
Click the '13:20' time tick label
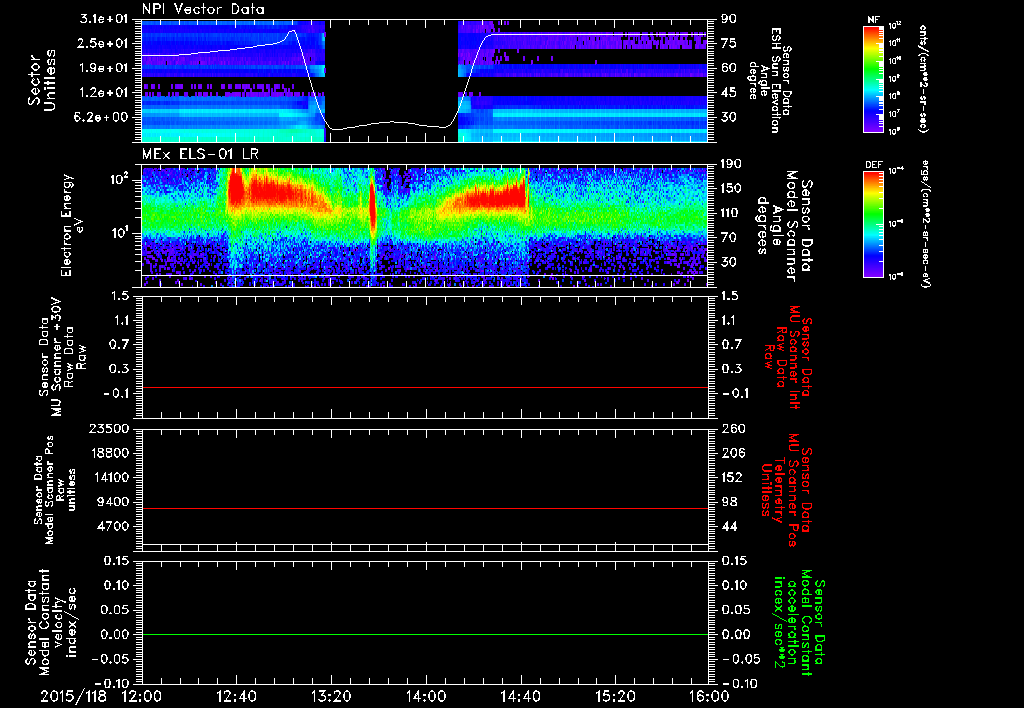click(331, 696)
